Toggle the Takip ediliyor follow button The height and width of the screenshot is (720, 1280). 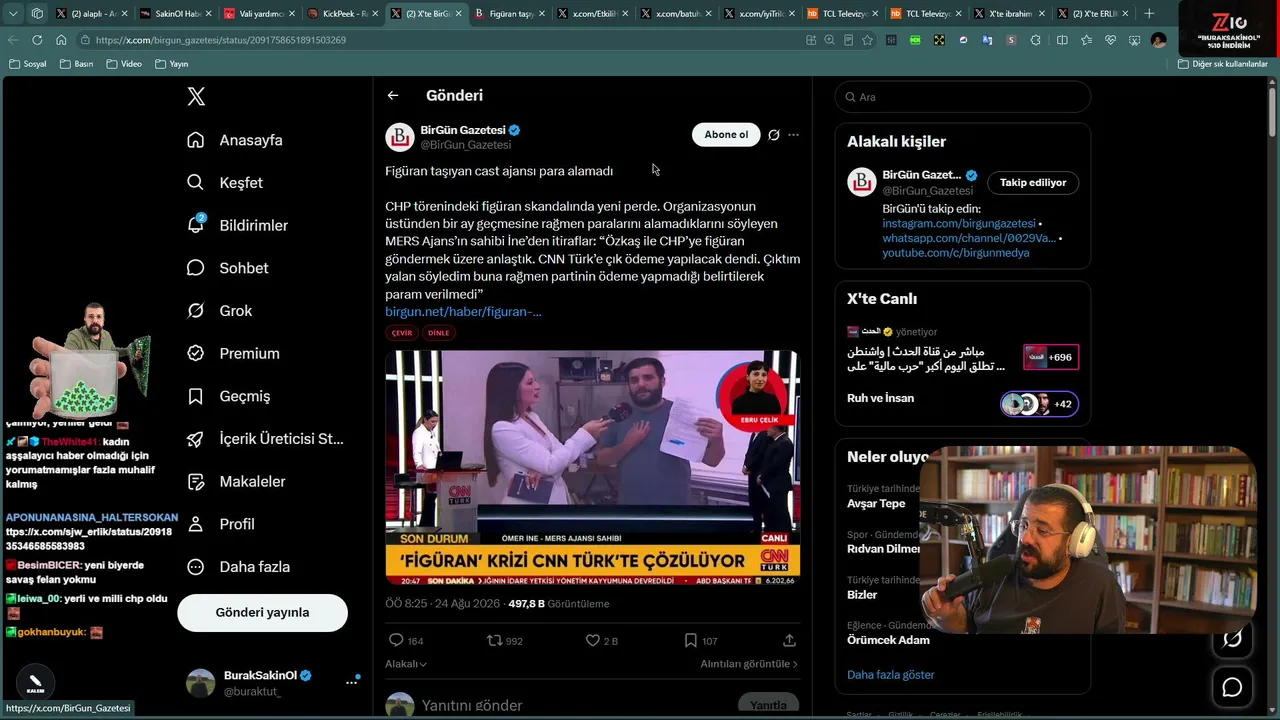(1033, 182)
